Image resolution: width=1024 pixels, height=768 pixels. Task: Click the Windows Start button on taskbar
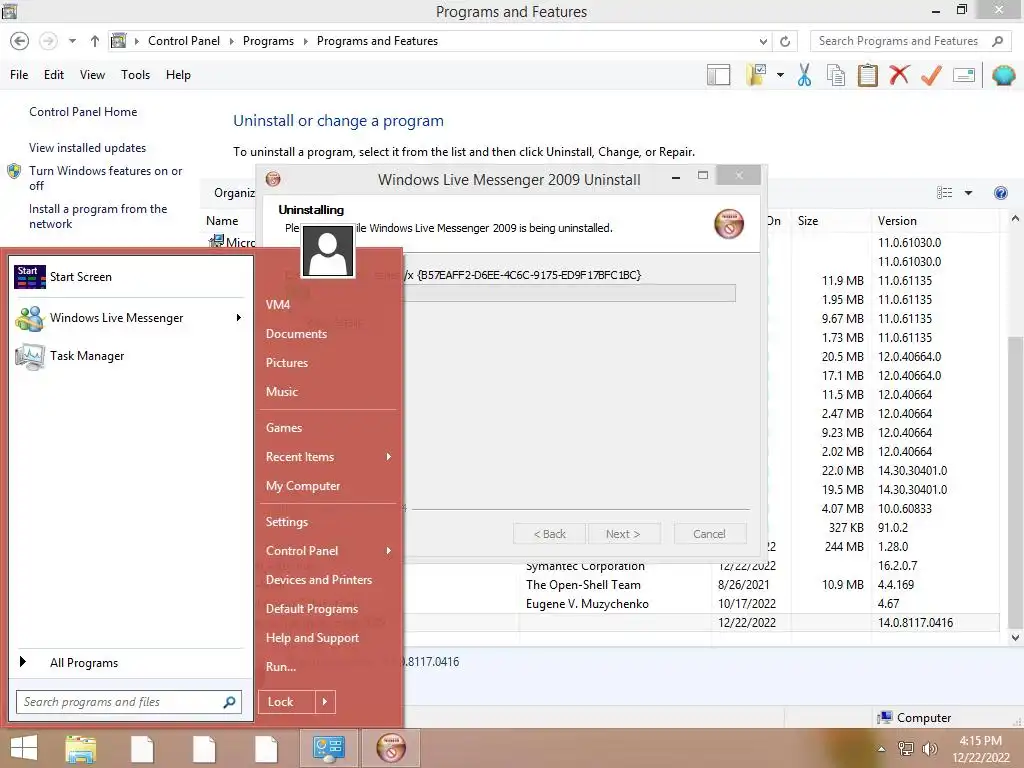click(x=24, y=748)
